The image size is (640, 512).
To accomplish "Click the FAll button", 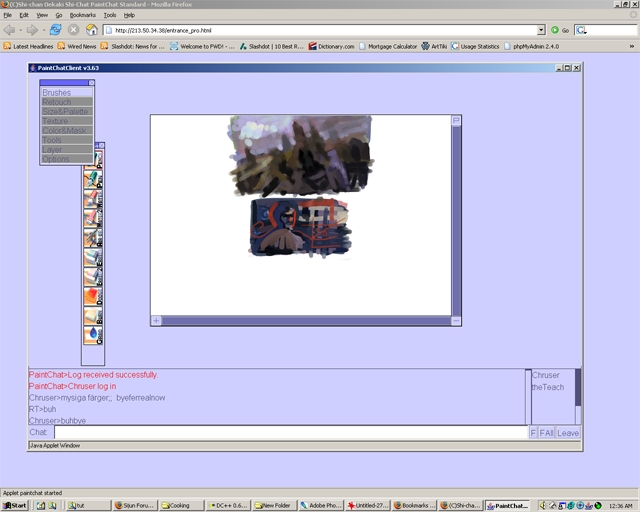I will pyautogui.click(x=546, y=433).
